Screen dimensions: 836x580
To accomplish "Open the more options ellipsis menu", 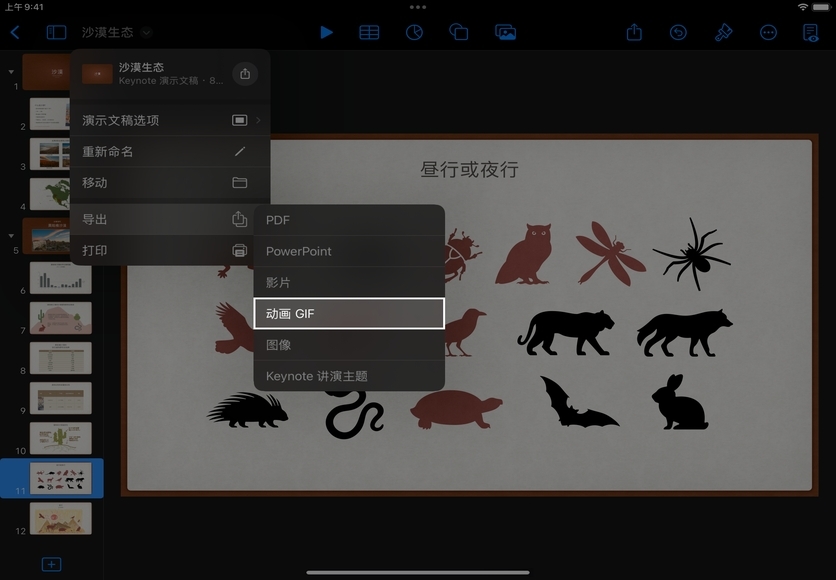I will (x=768, y=32).
